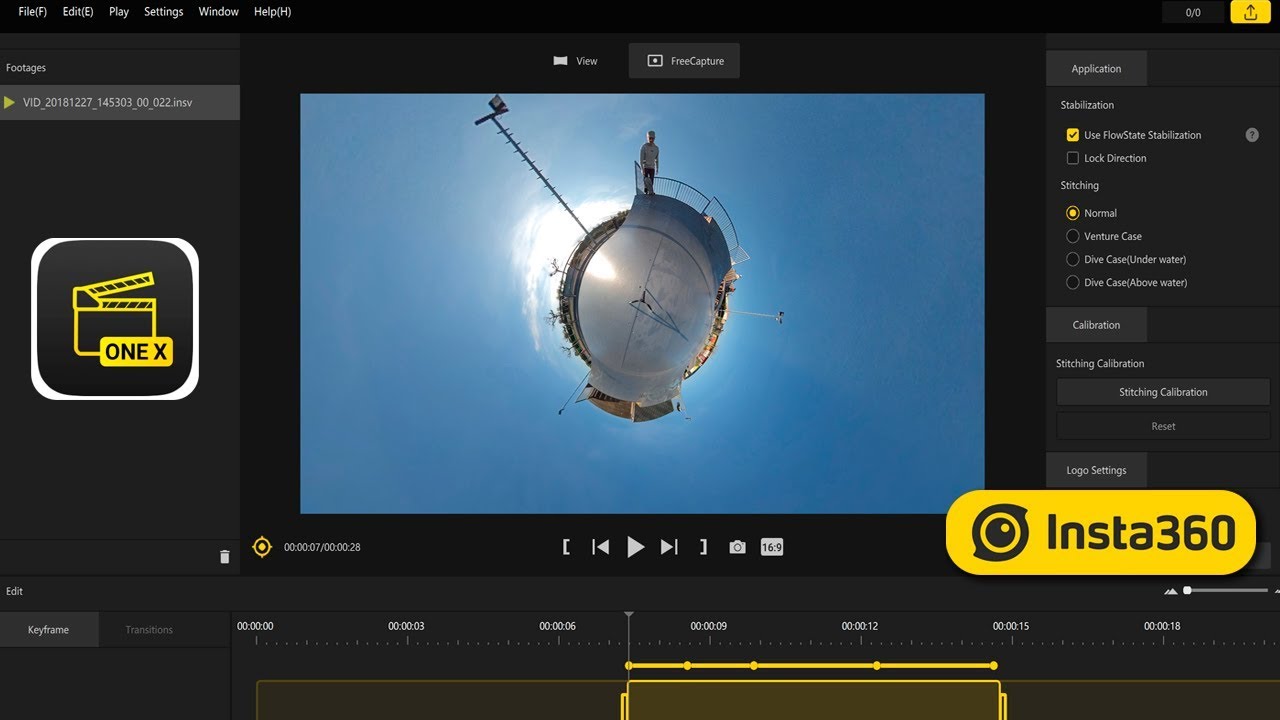Click the last keyframe dot at 00:00:15
Viewport: 1280px width, 720px height.
pyautogui.click(x=994, y=665)
